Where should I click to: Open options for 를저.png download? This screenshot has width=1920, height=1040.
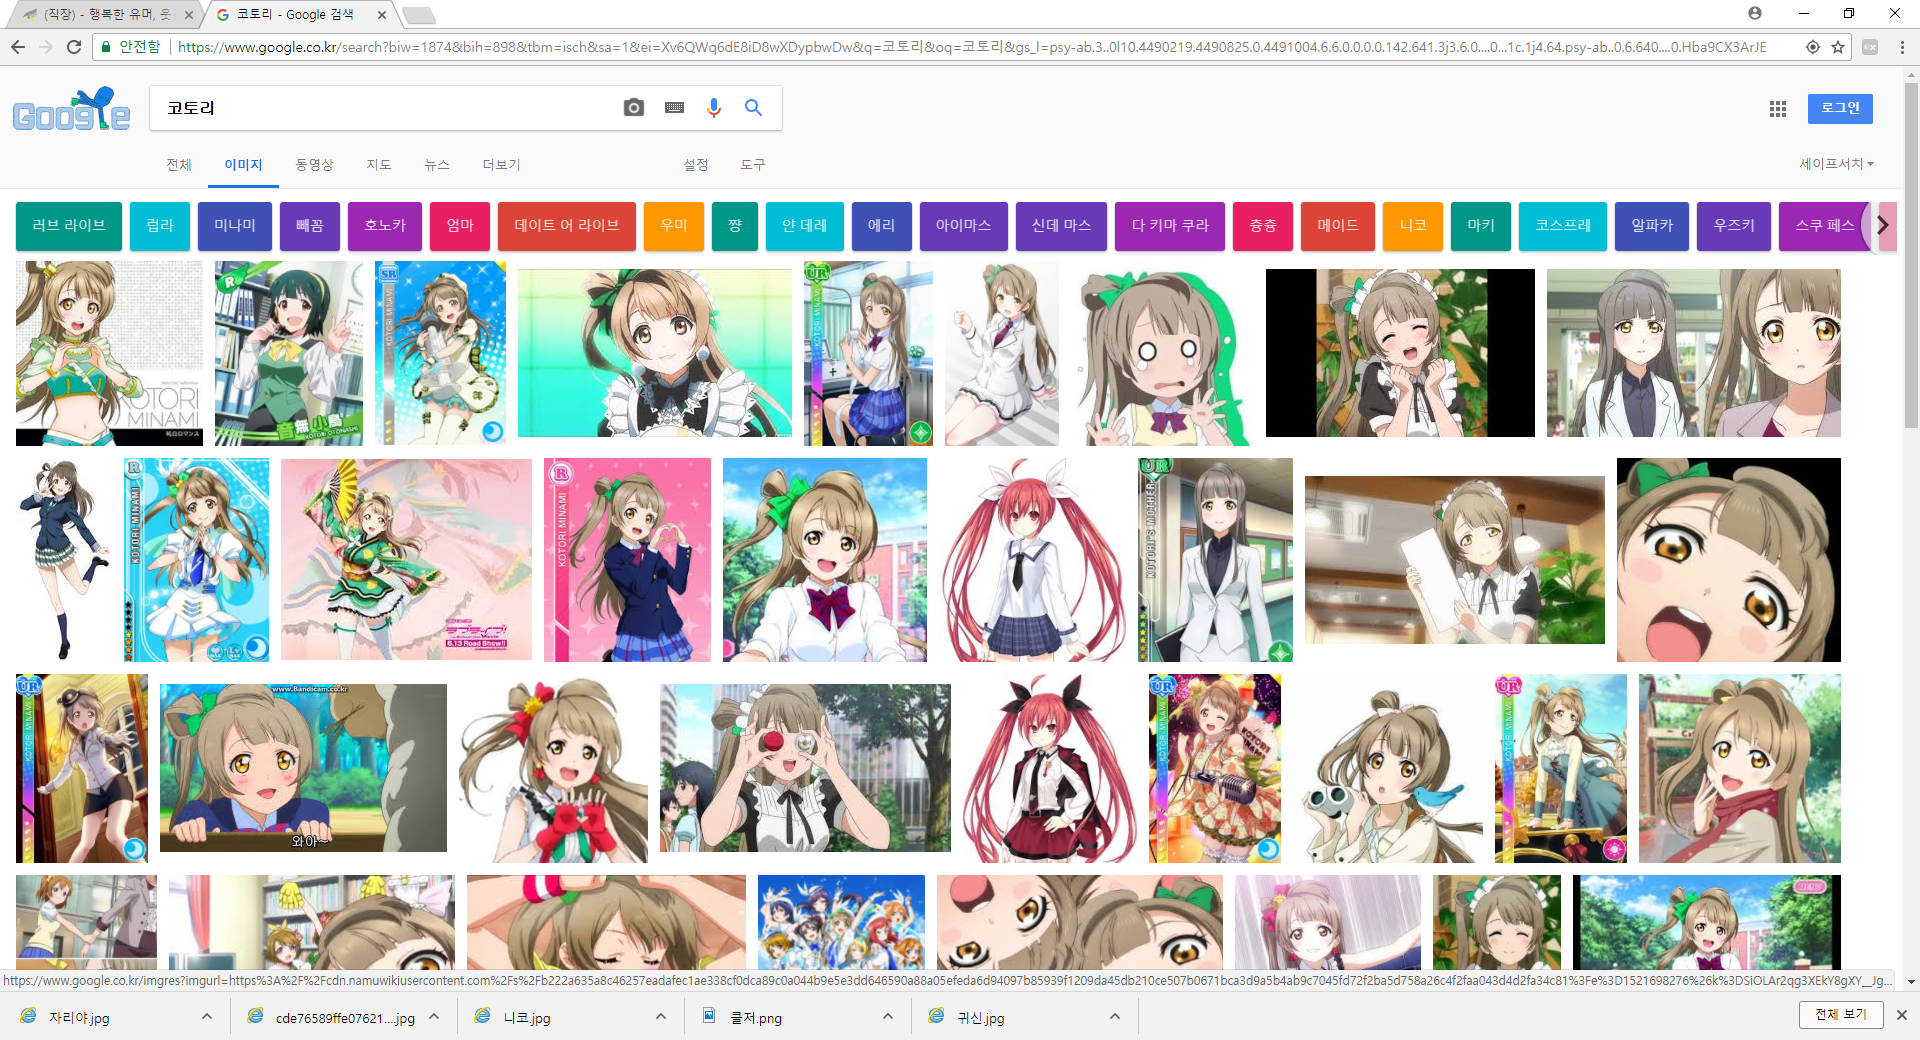pos(888,1017)
